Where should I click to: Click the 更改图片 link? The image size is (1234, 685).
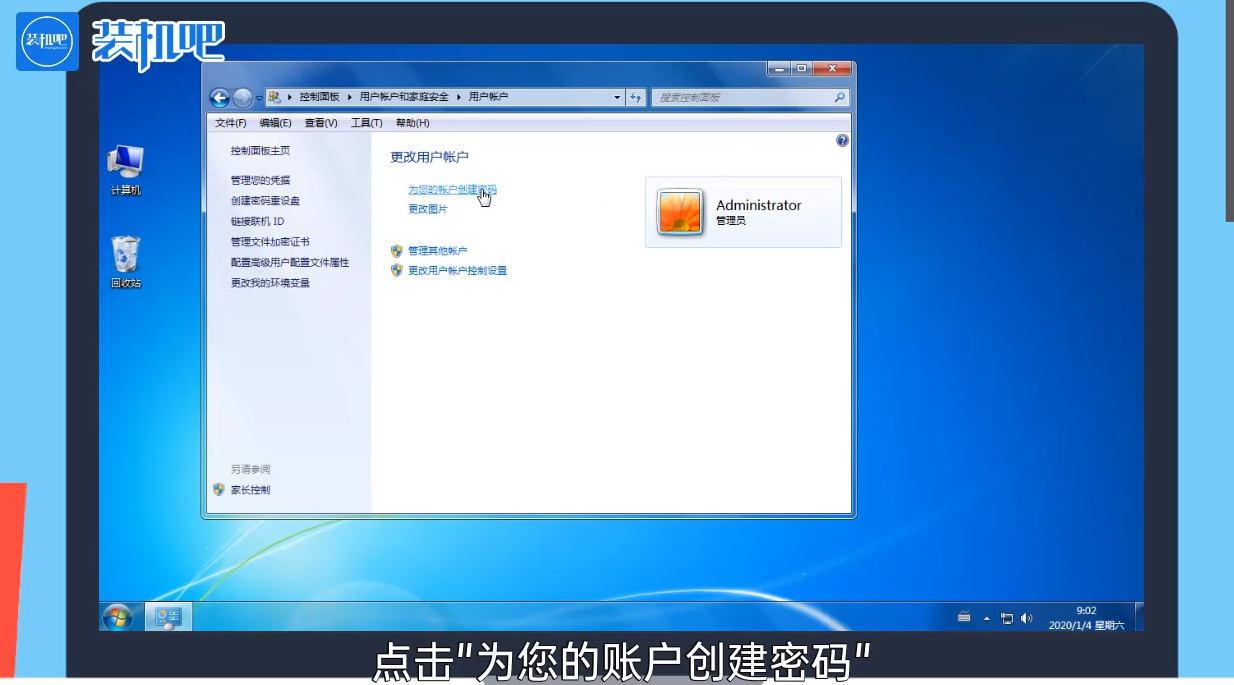[x=428, y=209]
